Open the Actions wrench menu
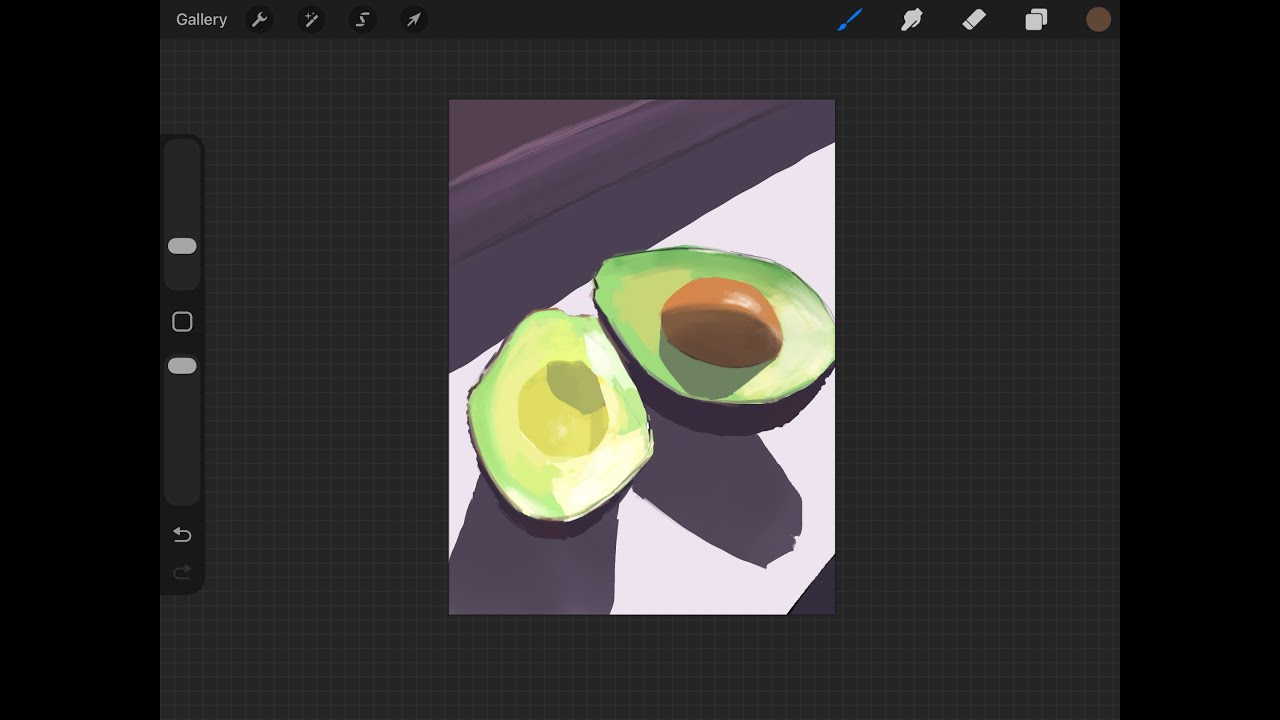Image resolution: width=1280 pixels, height=720 pixels. coord(260,20)
